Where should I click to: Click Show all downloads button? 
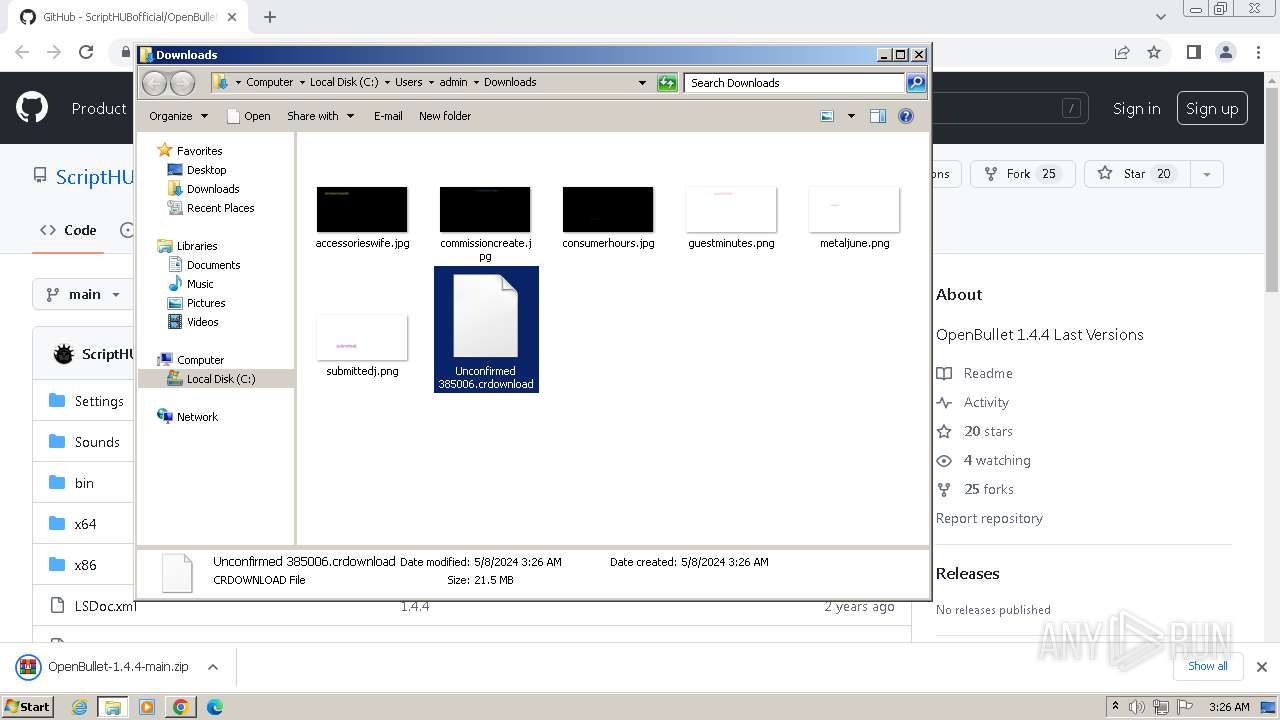(x=1207, y=666)
